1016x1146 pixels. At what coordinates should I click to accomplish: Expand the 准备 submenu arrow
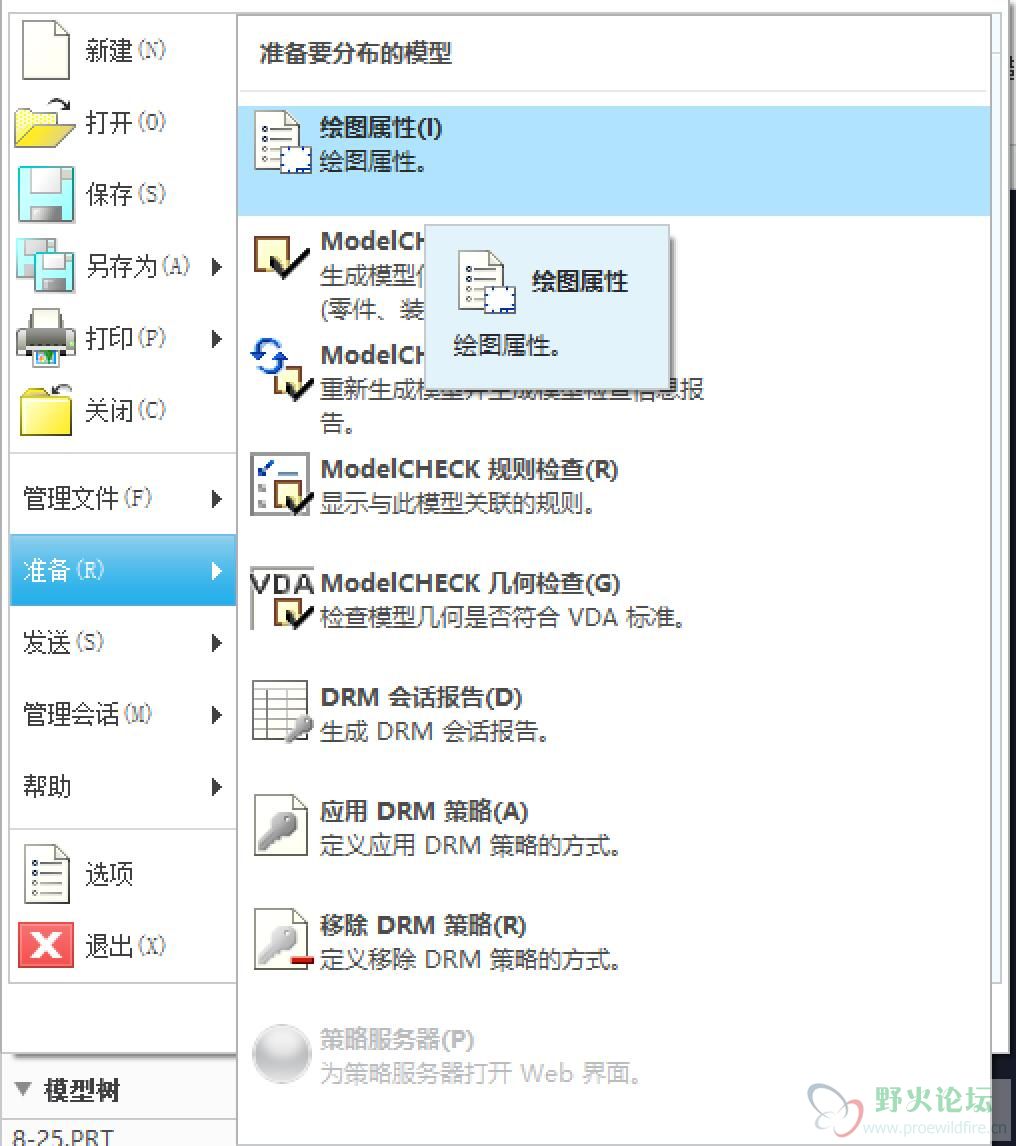pyautogui.click(x=216, y=571)
